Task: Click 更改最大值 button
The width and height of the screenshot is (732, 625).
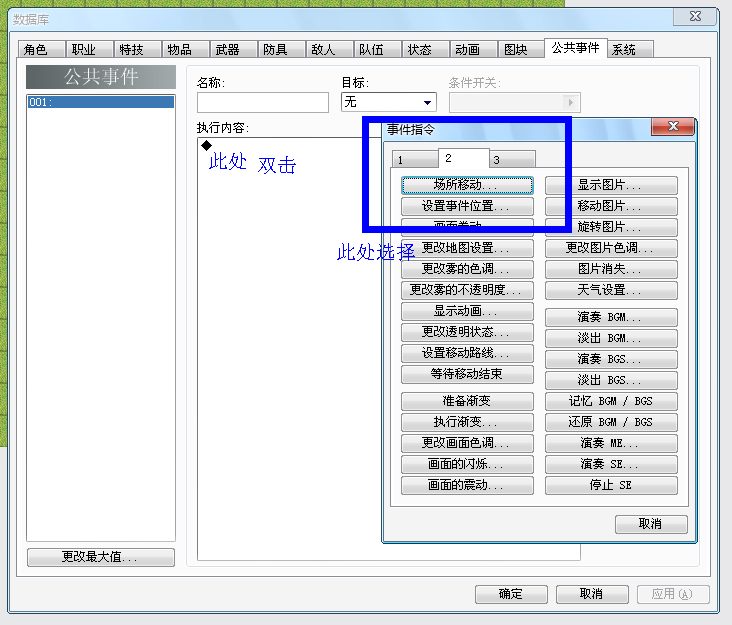Action: [101, 557]
